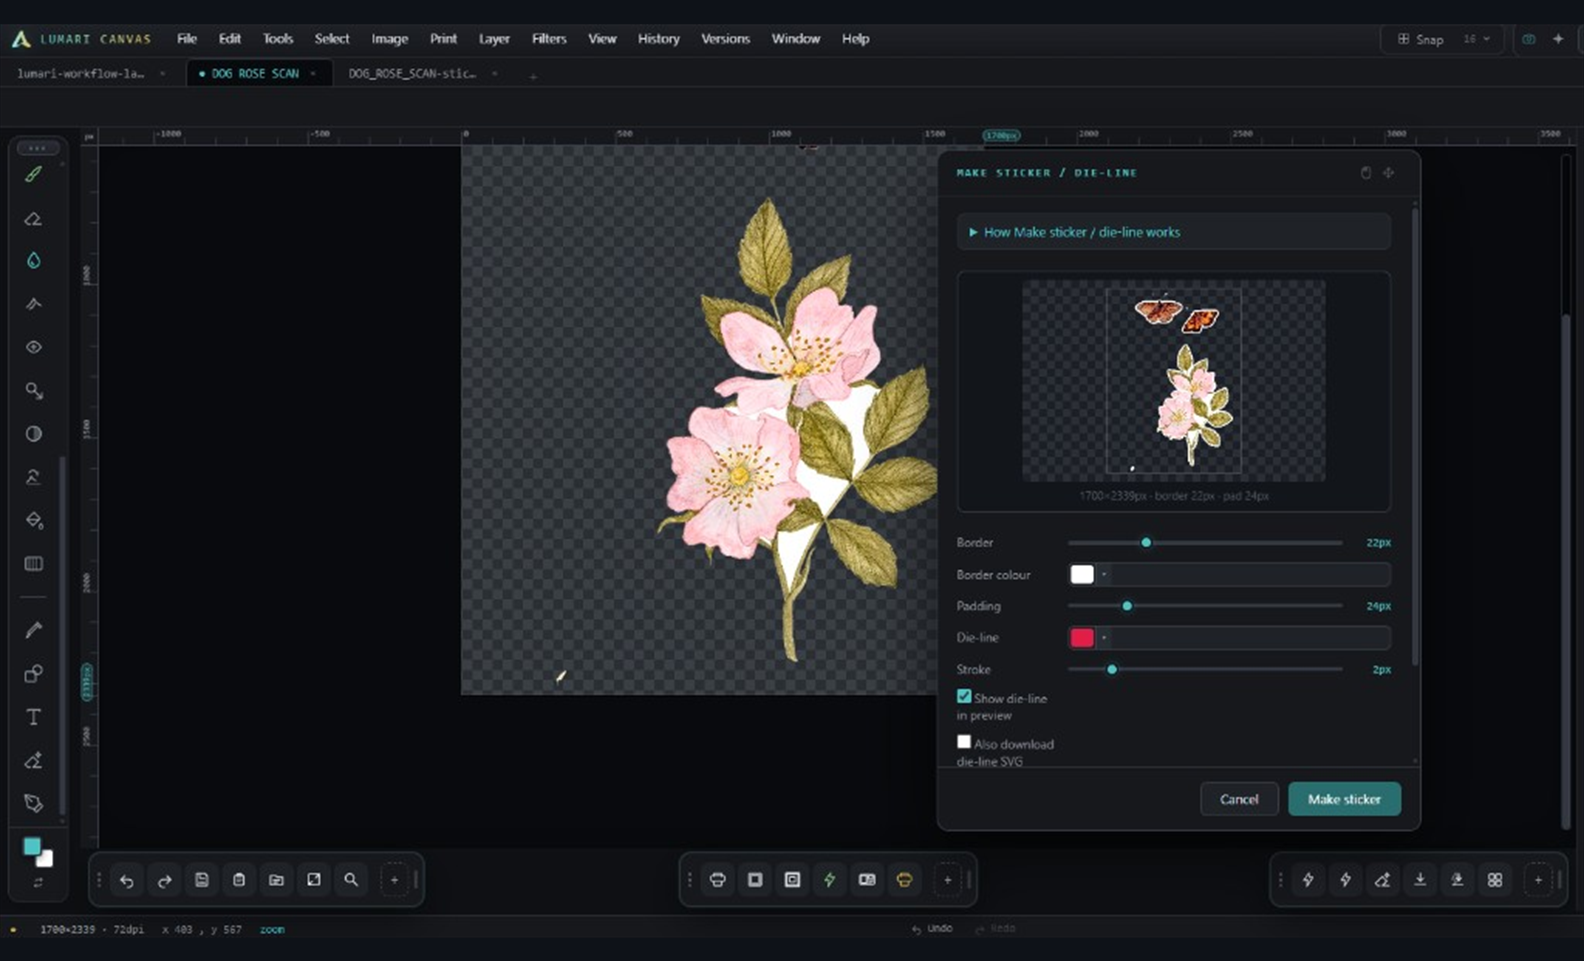Click the printer icon in center toolbar
The height and width of the screenshot is (961, 1584).
[717, 880]
